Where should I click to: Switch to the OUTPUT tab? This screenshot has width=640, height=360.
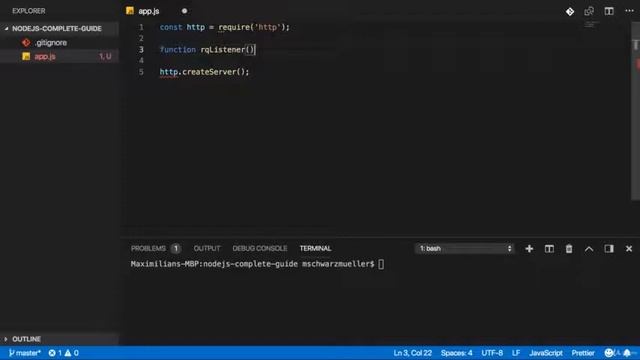point(207,248)
